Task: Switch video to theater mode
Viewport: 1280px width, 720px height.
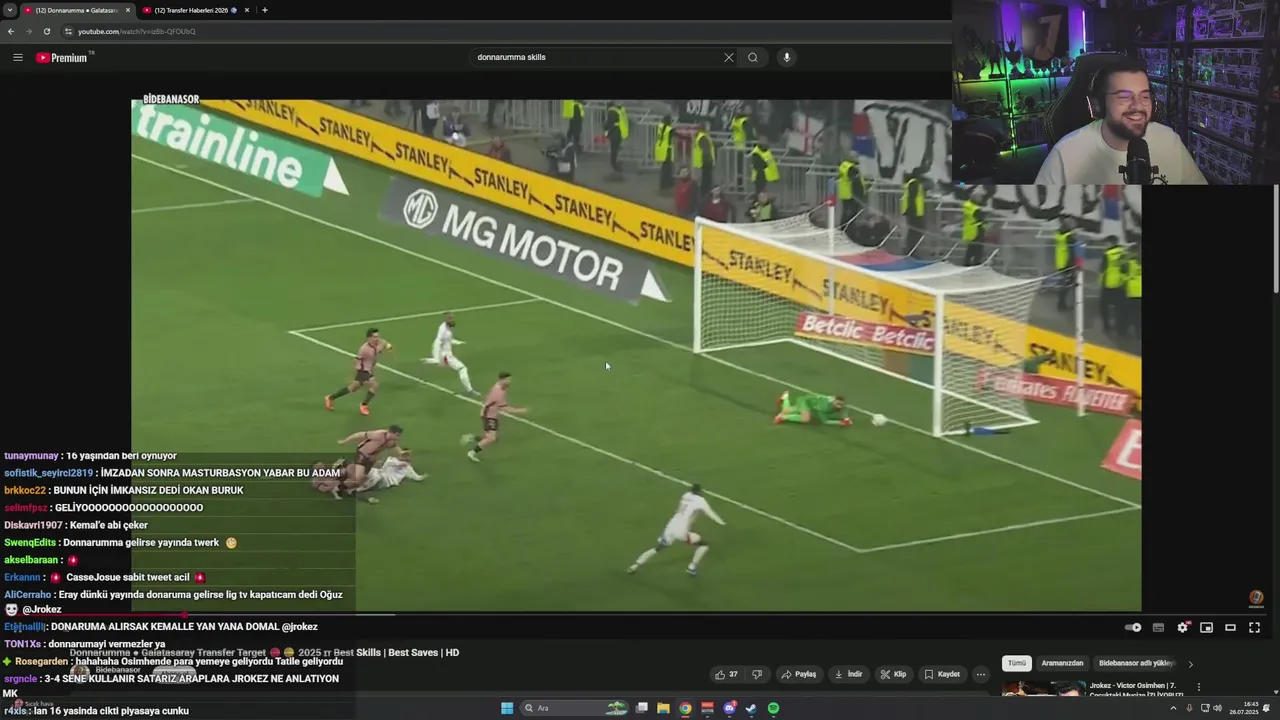Action: (1231, 627)
